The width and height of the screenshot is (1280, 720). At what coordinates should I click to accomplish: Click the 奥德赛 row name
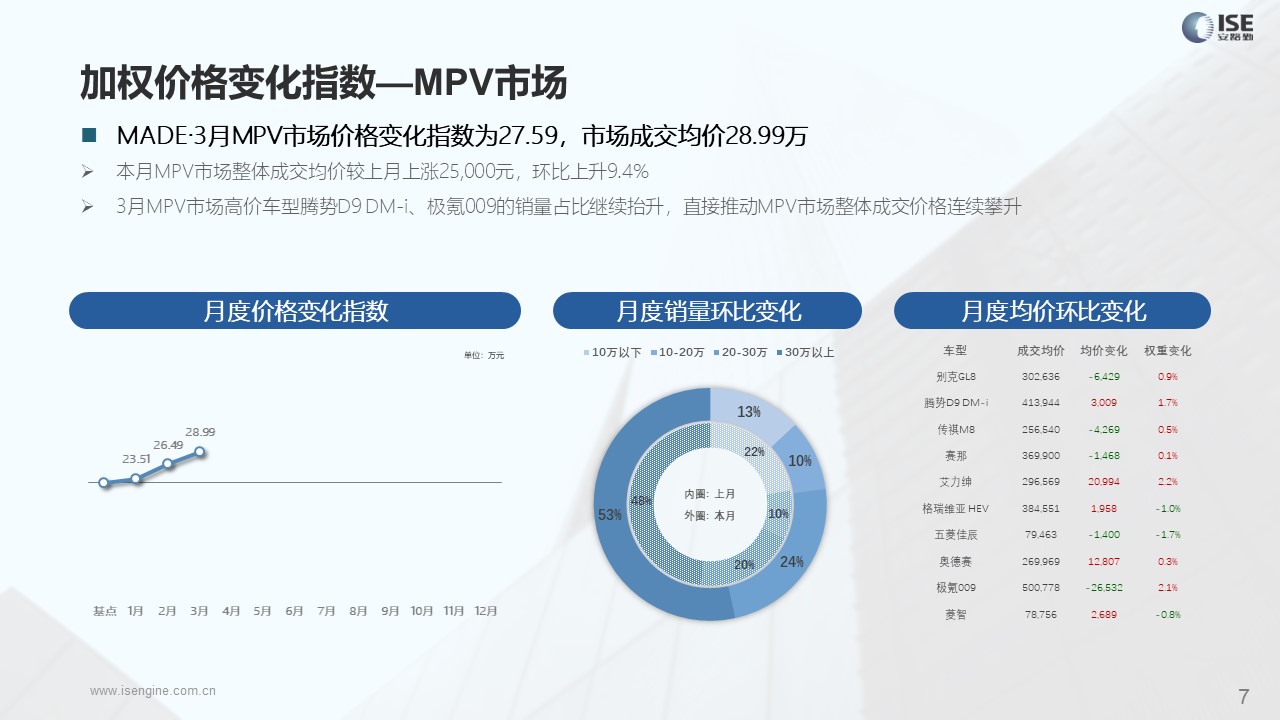click(955, 562)
